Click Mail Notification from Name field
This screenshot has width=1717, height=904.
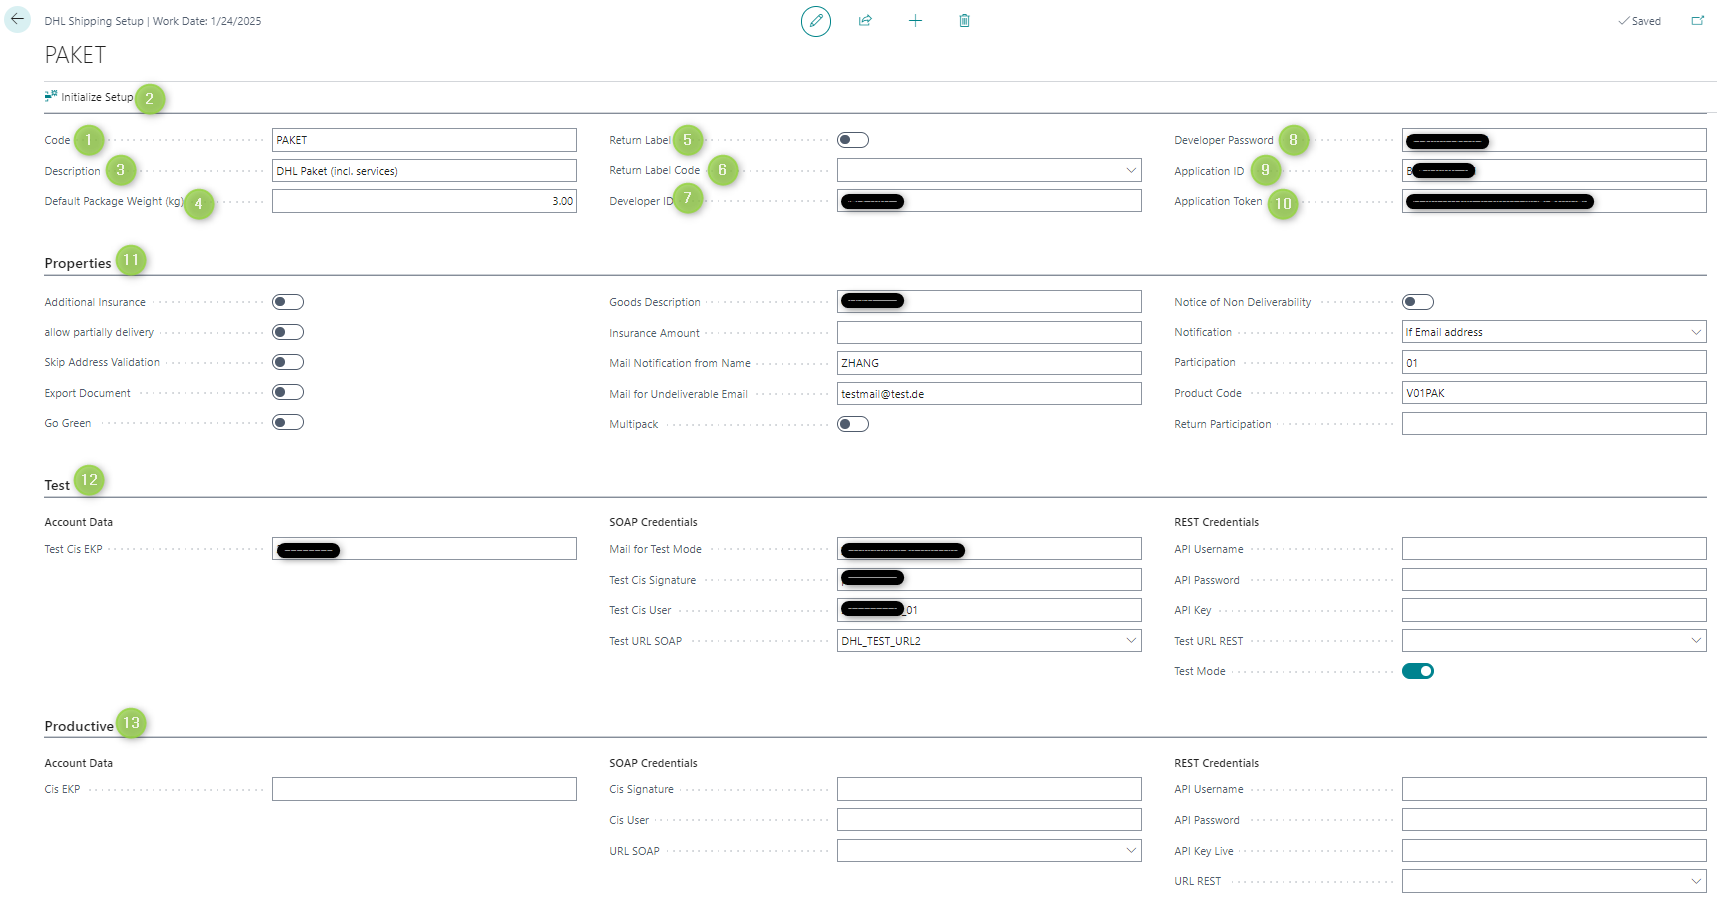(x=989, y=363)
